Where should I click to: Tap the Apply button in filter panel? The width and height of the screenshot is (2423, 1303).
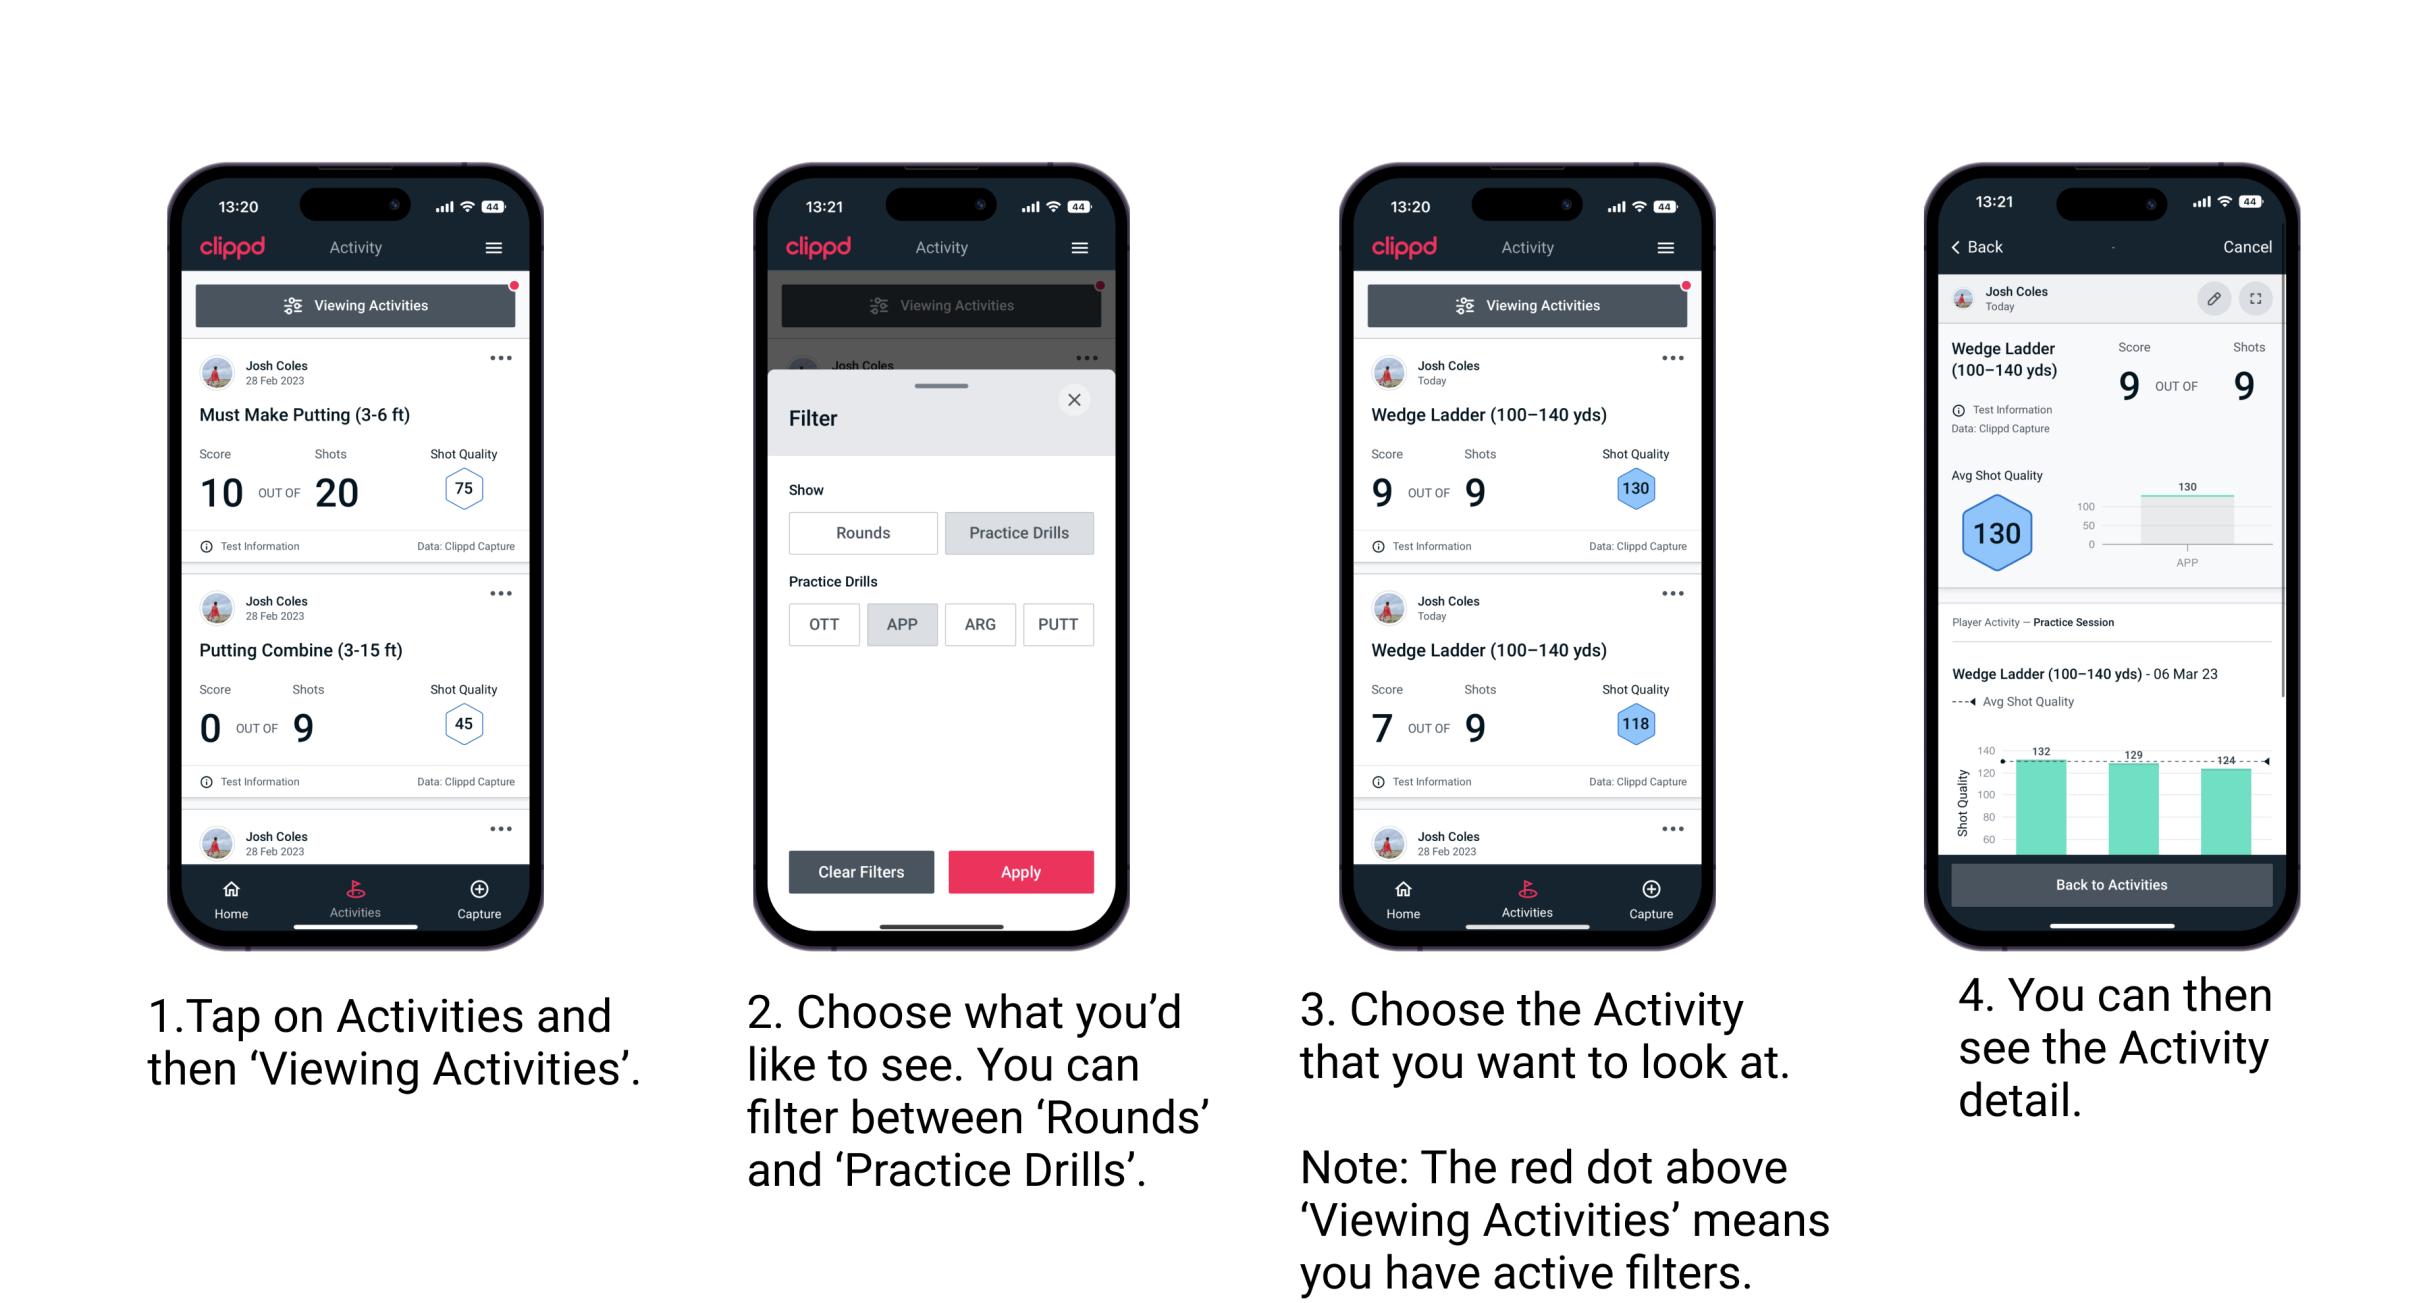(x=1021, y=870)
